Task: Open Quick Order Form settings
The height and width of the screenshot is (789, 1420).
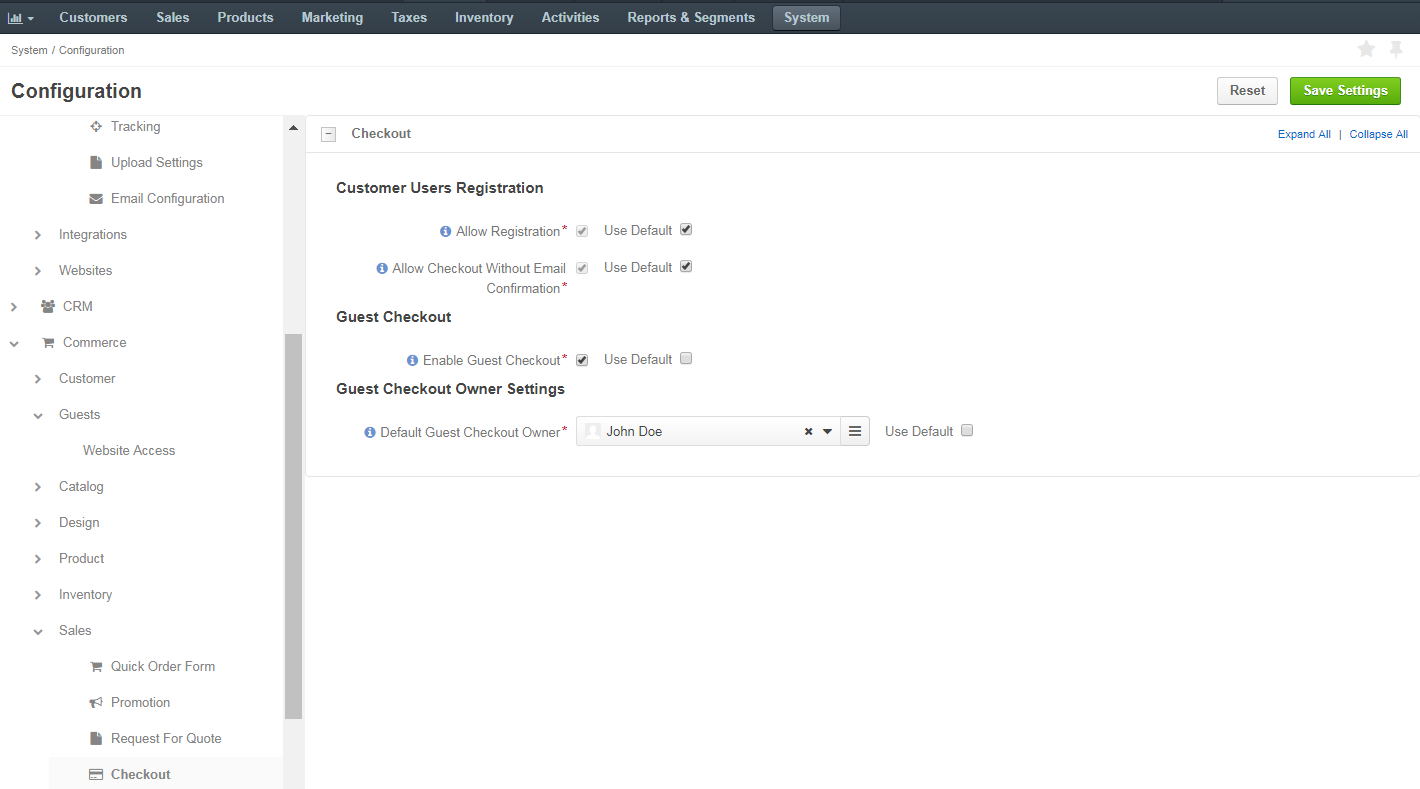Action: pos(163,666)
